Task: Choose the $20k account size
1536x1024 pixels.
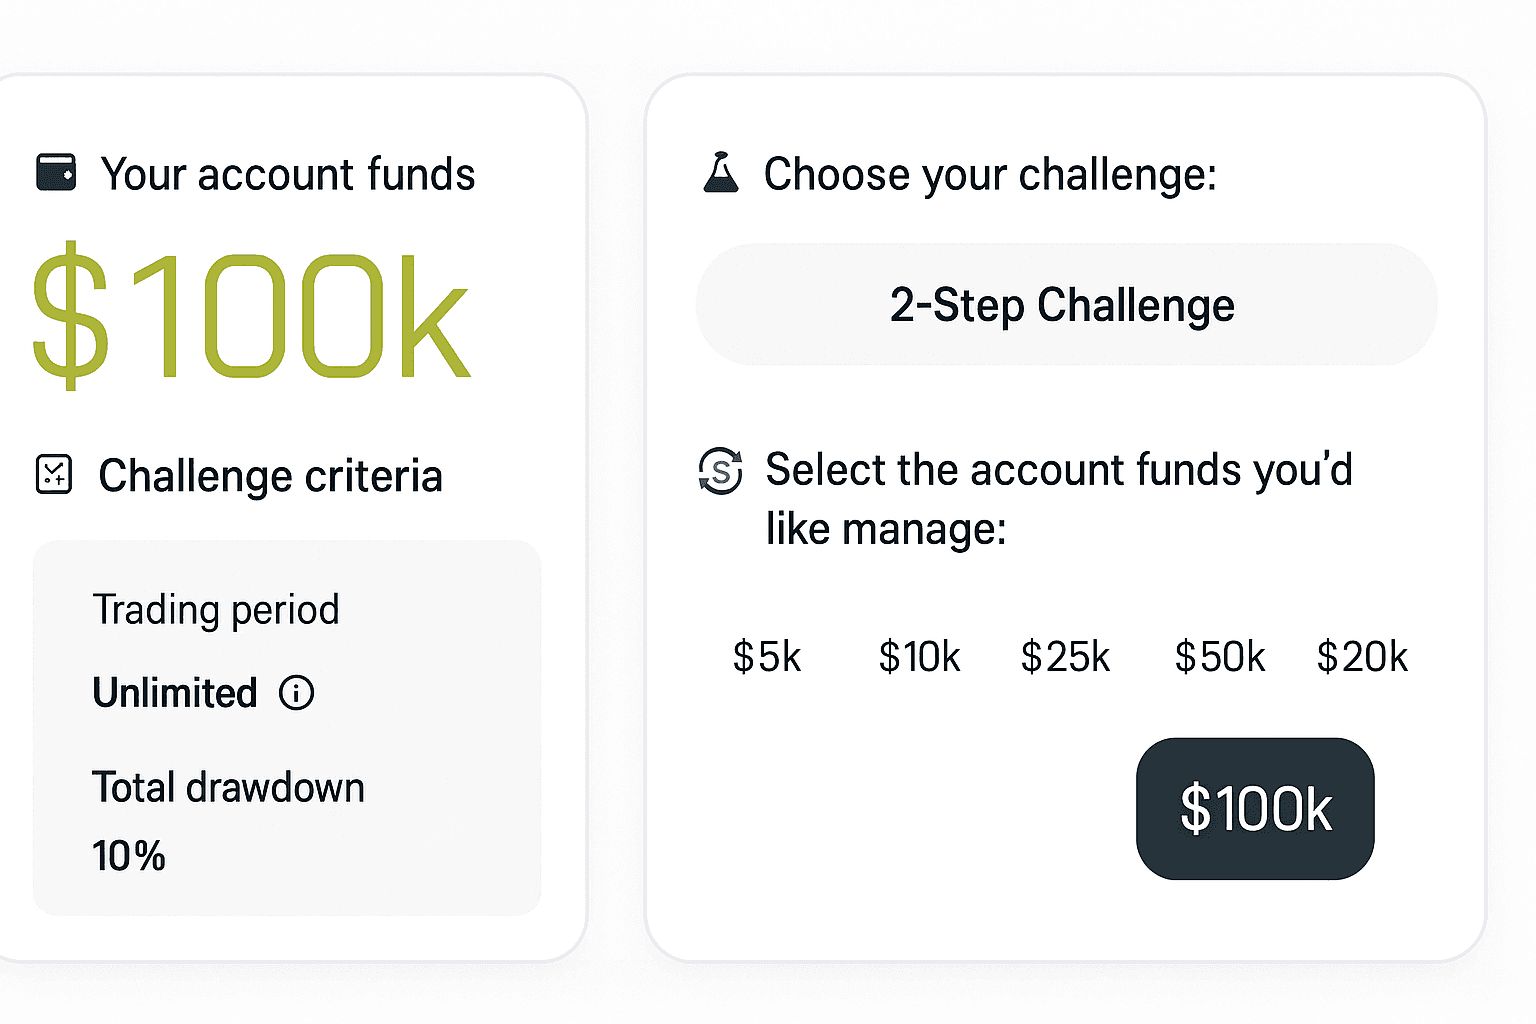Action: coord(1362,657)
